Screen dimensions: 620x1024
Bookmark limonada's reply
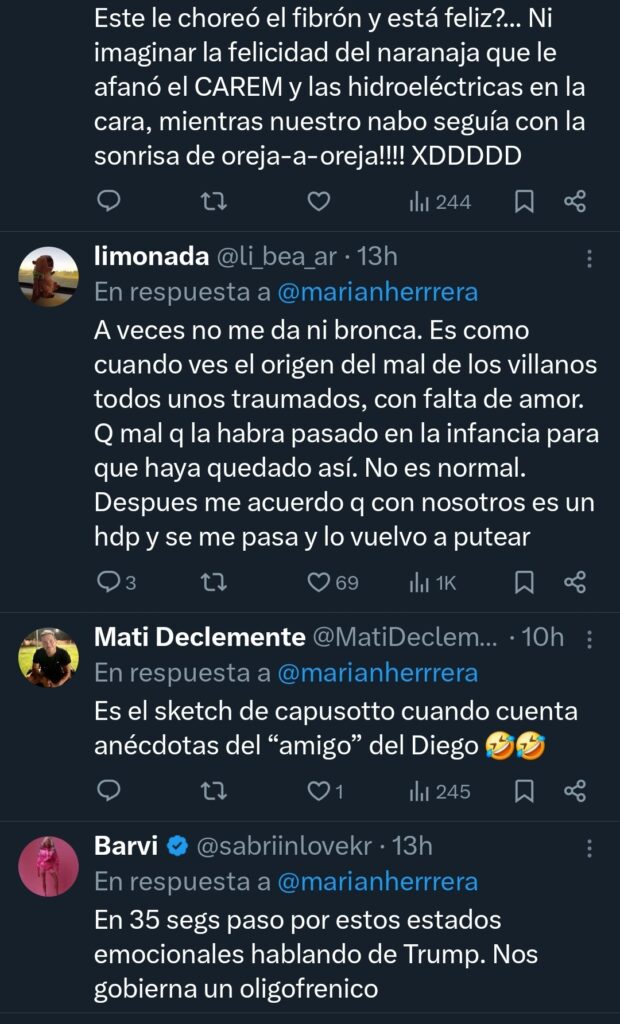(x=523, y=581)
